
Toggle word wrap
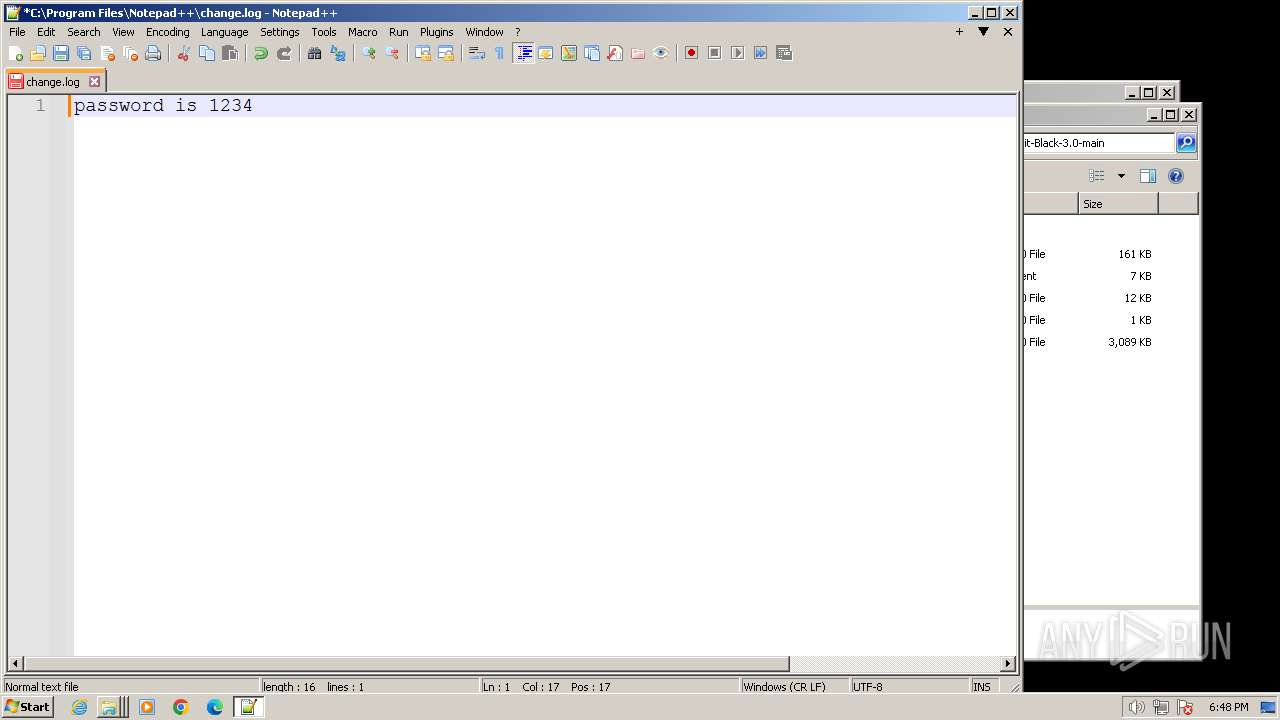[477, 53]
